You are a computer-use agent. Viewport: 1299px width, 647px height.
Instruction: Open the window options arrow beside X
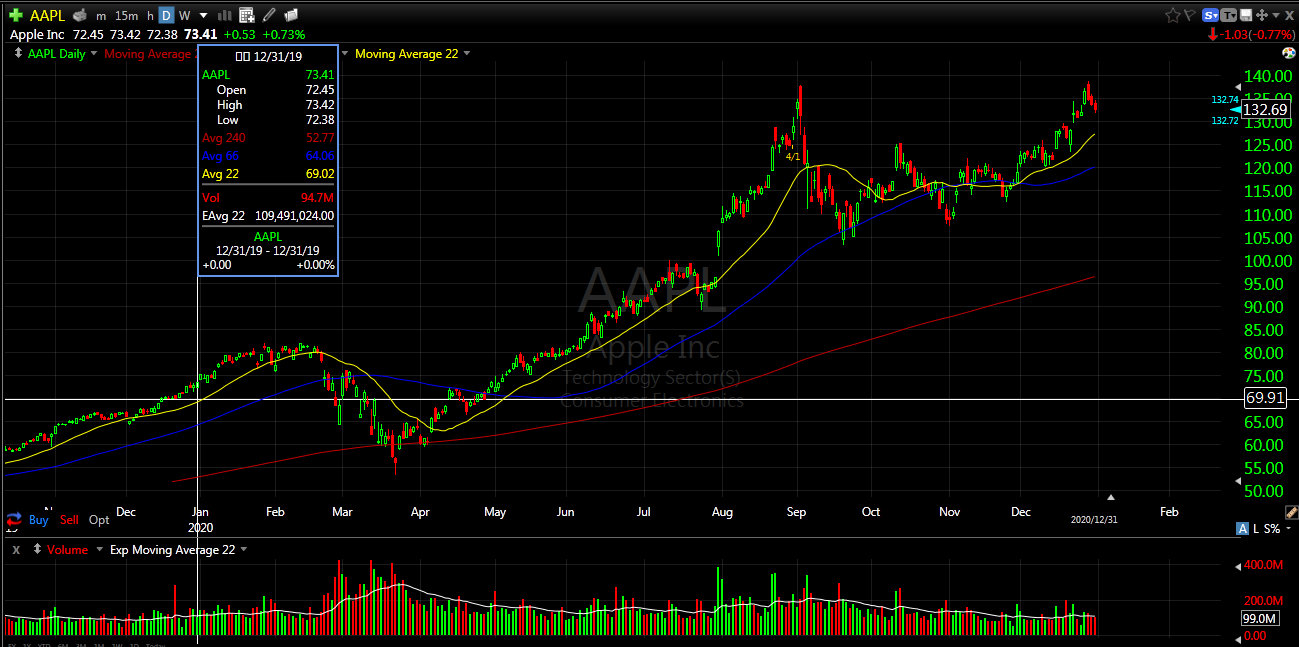(x=1275, y=15)
